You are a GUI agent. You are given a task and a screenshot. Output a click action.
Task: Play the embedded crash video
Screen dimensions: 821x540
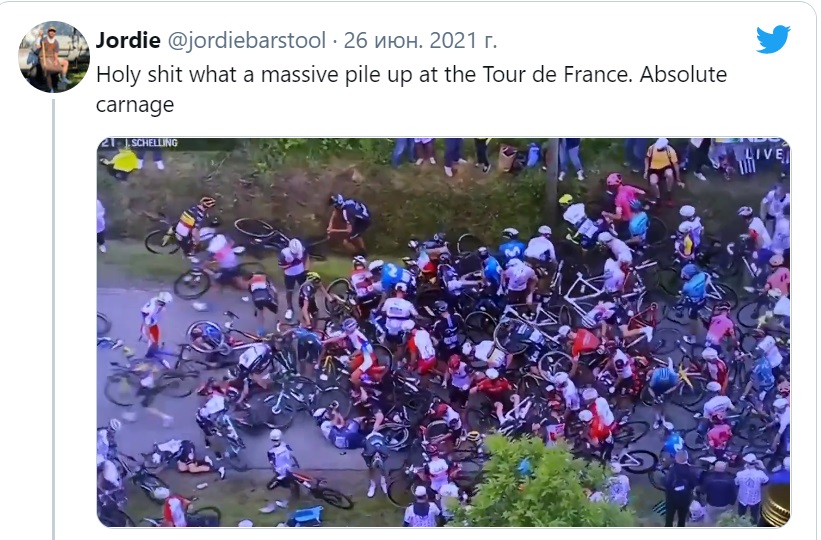pos(443,332)
